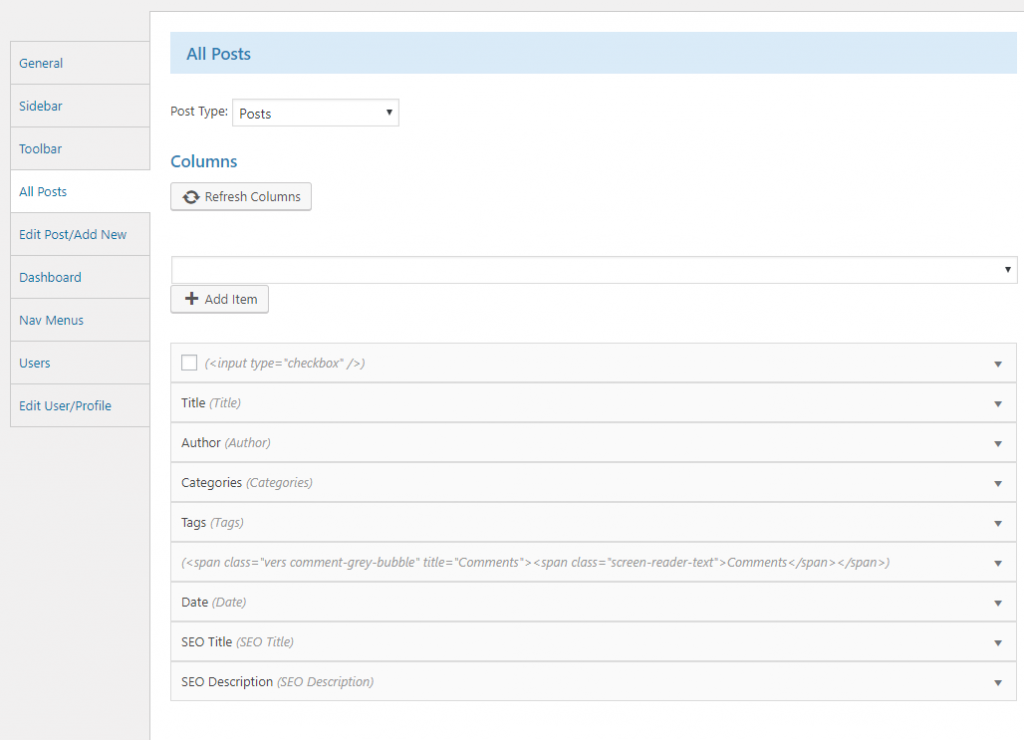Screen dimensions: 1024x740
Task: Open the Toolbar settings section
Action: pos(40,148)
